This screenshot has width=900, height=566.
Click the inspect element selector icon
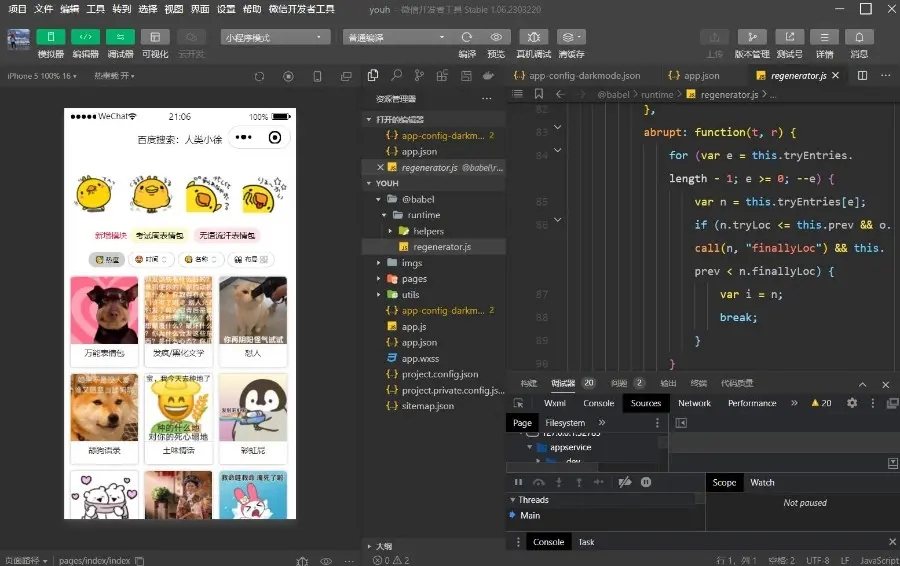pyautogui.click(x=518, y=403)
